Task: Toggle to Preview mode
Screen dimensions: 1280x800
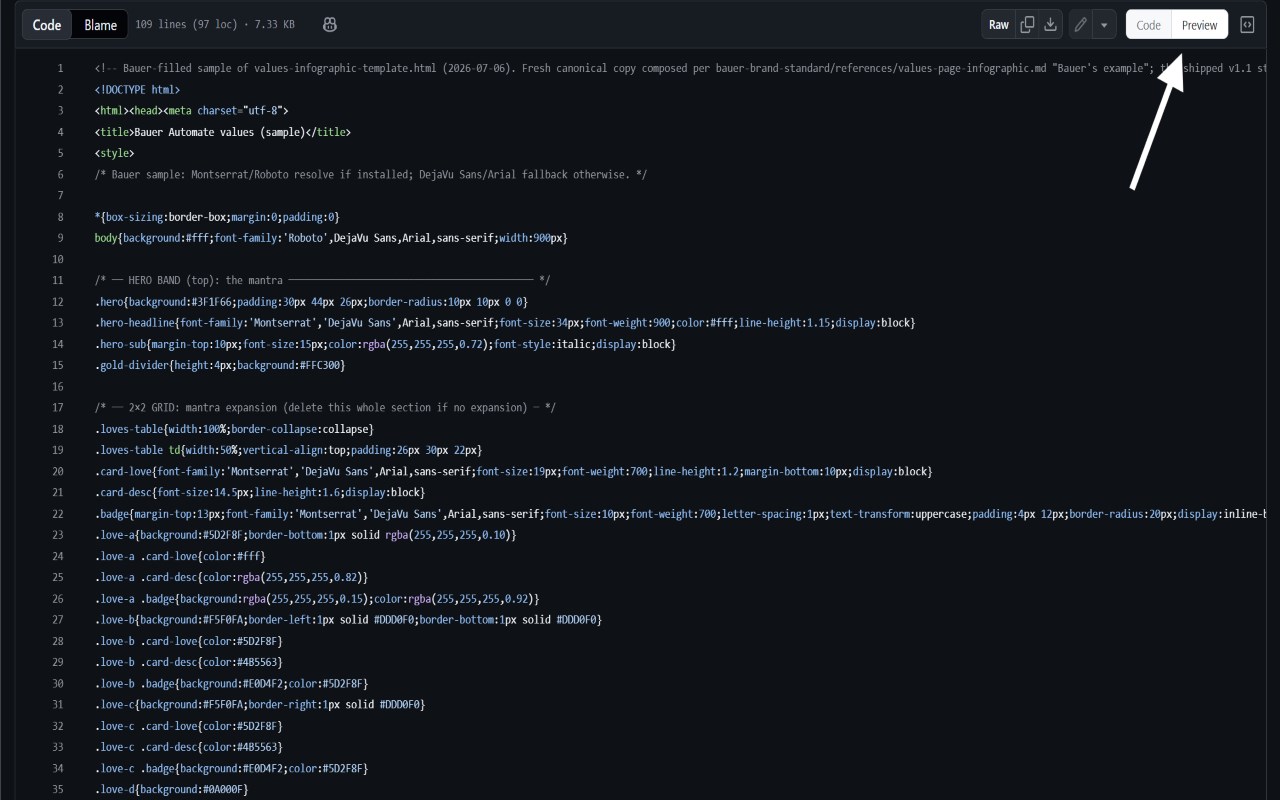Action: click(x=1199, y=25)
